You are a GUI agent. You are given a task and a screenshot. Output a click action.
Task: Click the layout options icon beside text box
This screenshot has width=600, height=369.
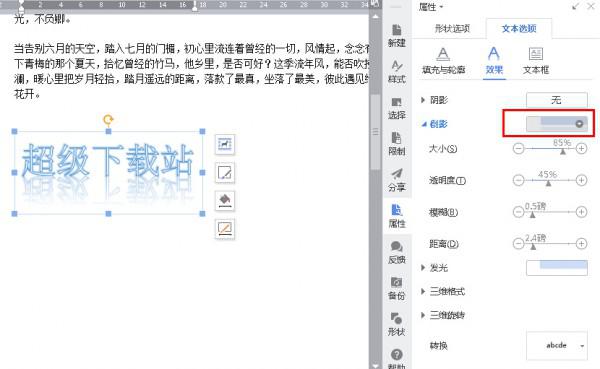(x=225, y=144)
